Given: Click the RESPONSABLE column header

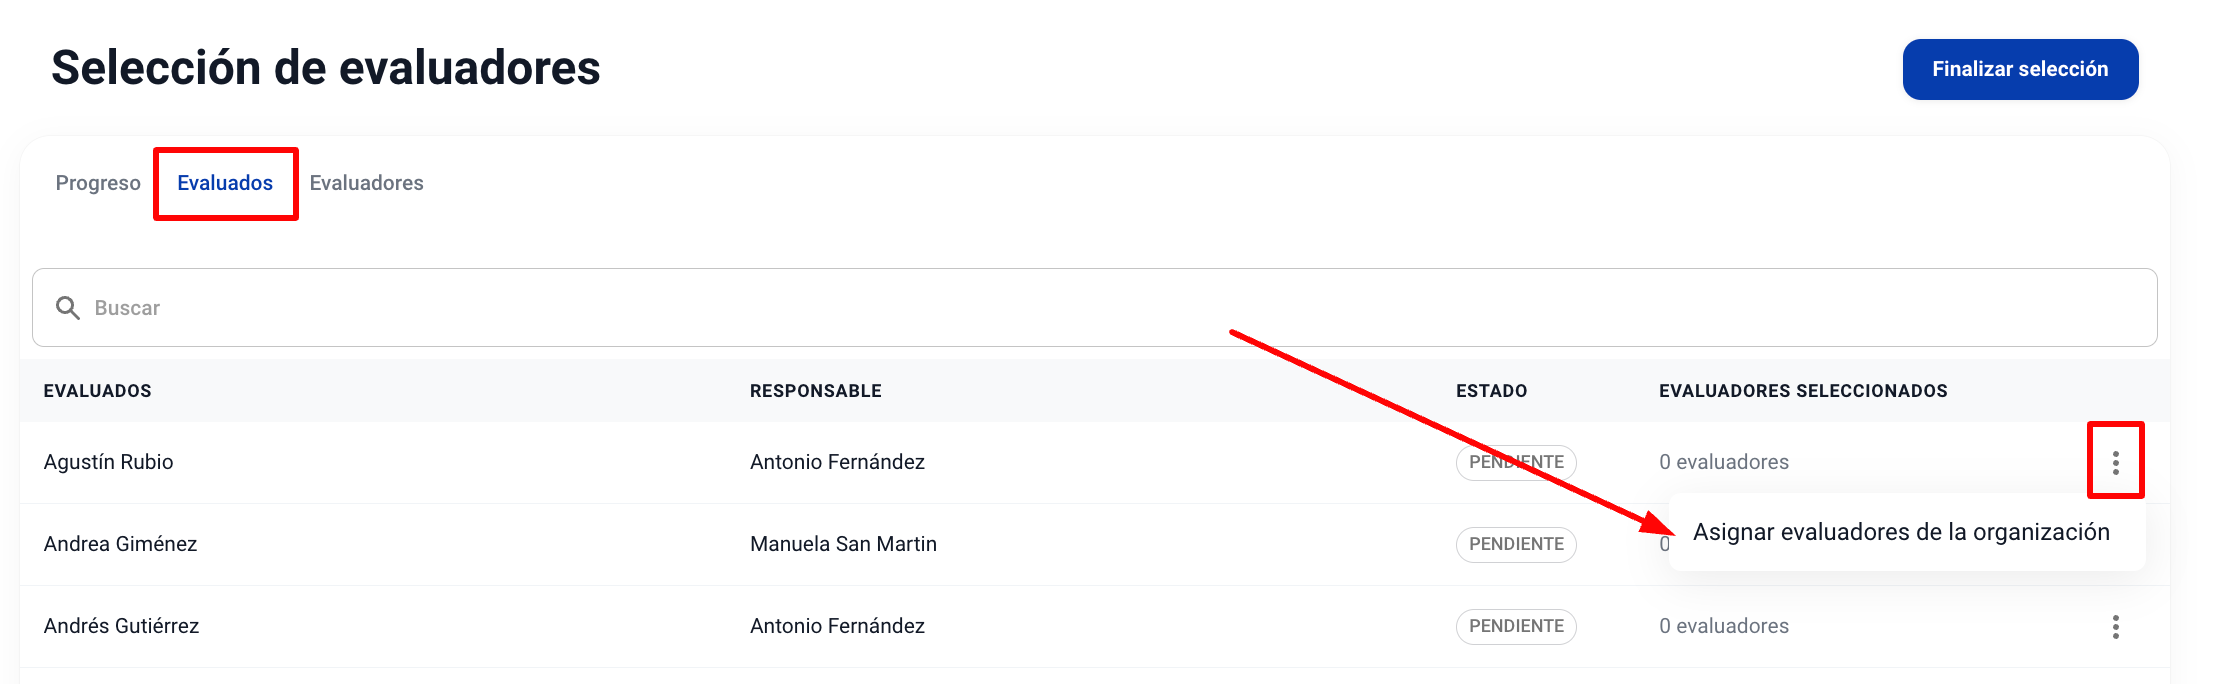Looking at the screenshot, I should (816, 391).
